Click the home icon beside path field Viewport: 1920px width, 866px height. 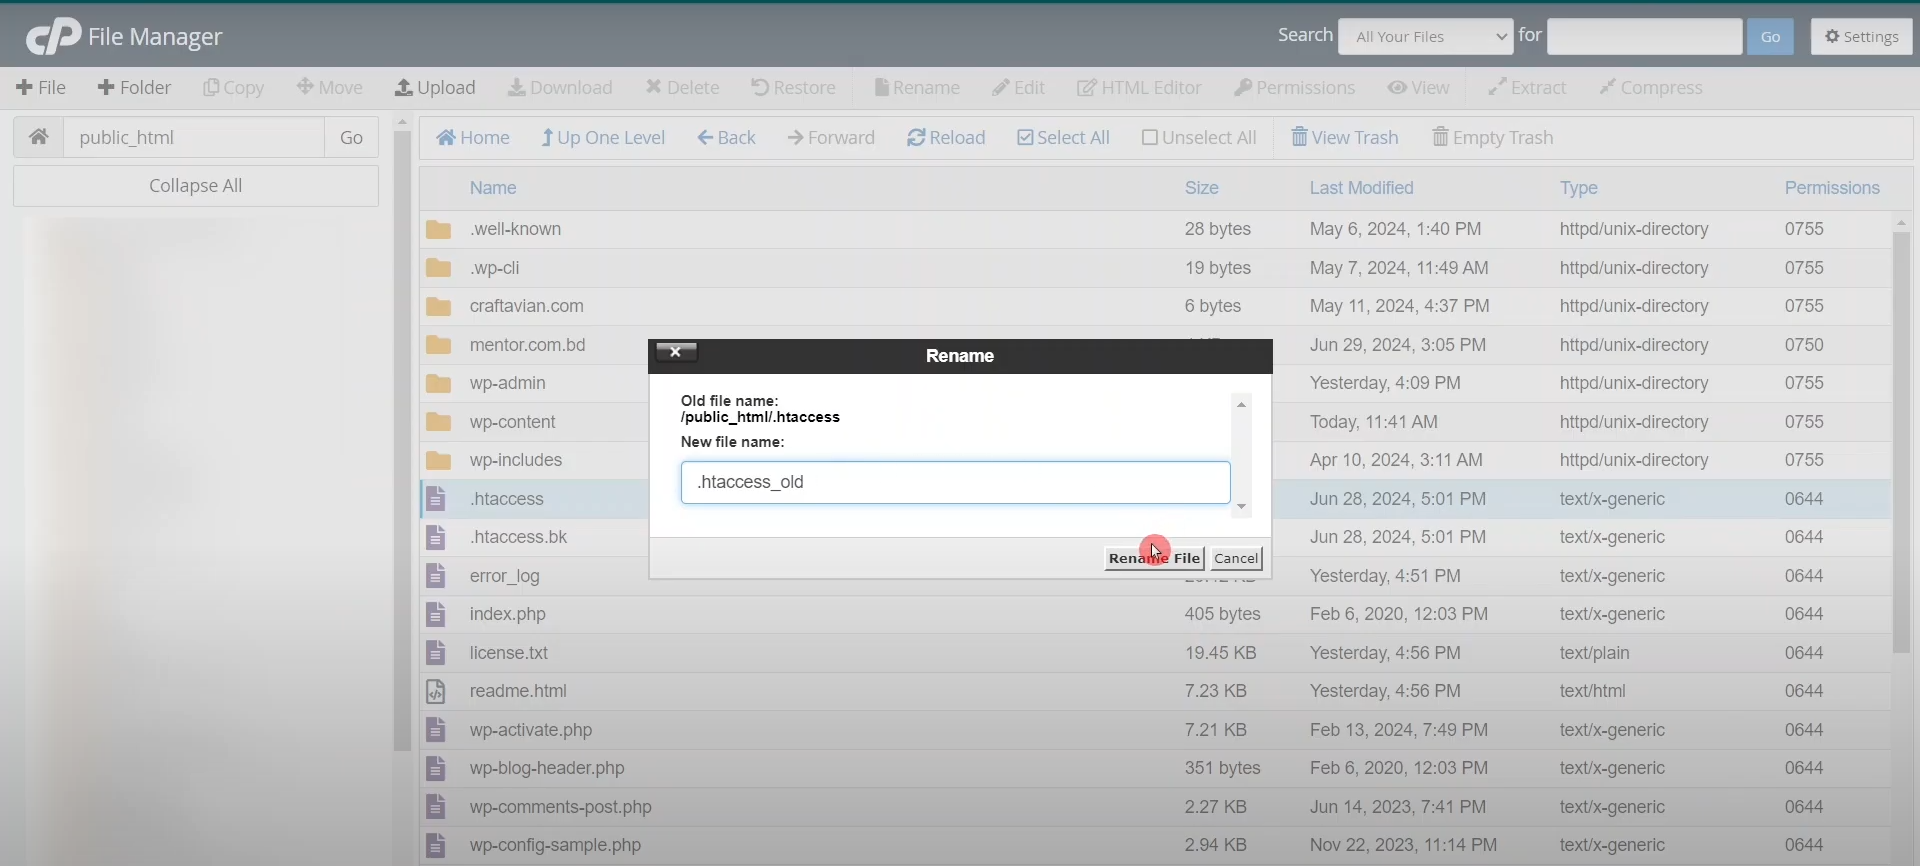[x=39, y=137]
